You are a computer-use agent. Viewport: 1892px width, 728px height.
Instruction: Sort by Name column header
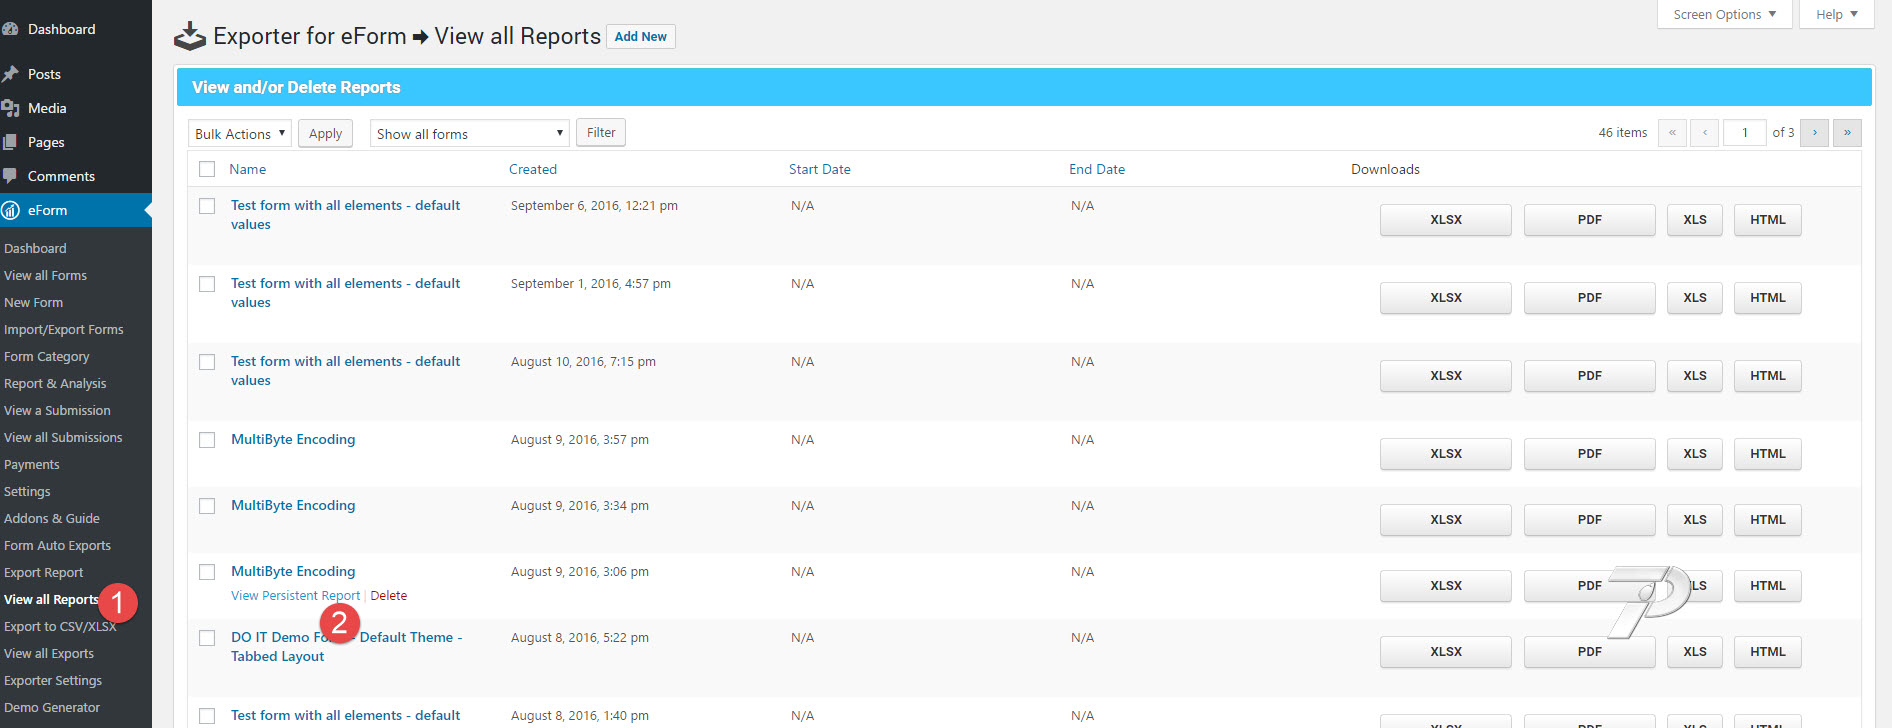coord(248,169)
